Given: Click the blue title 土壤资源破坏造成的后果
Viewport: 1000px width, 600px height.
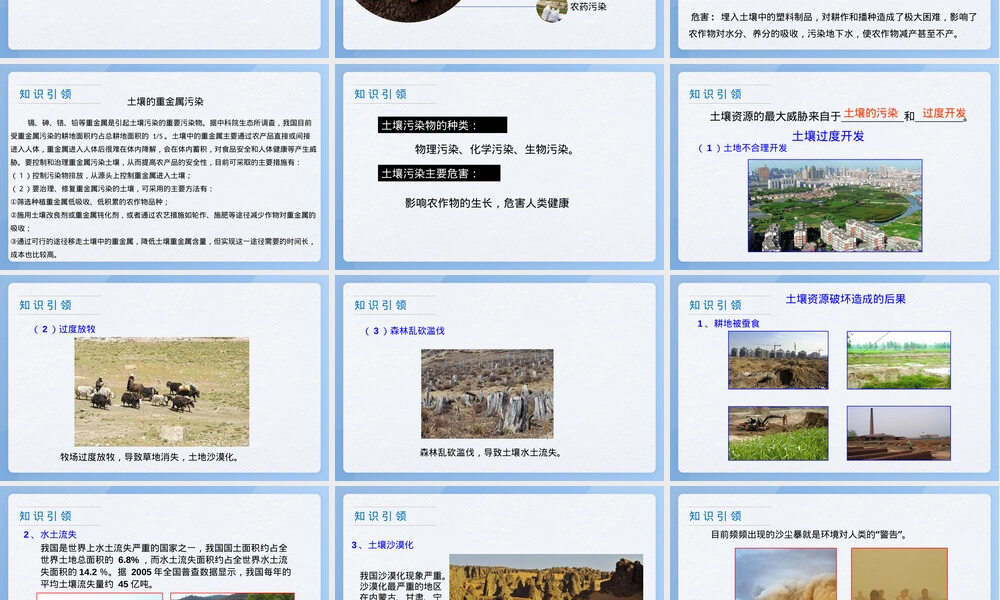Looking at the screenshot, I should pyautogui.click(x=846, y=299).
